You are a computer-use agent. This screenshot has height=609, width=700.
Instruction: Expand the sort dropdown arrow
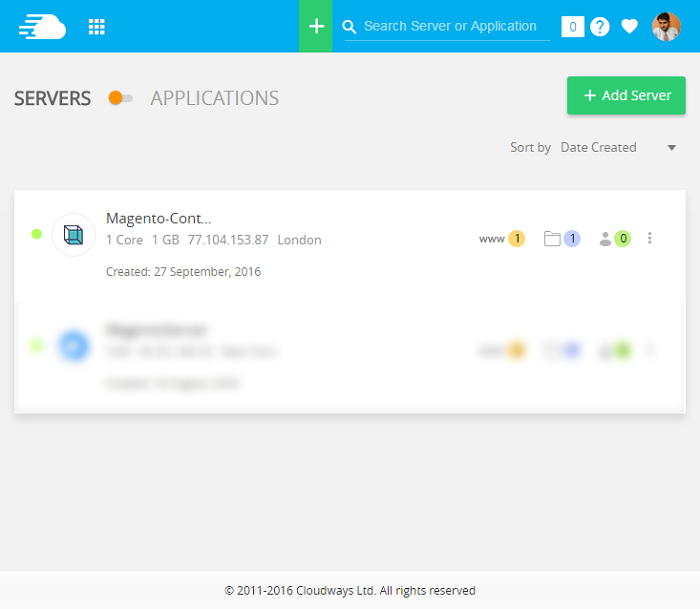671,148
